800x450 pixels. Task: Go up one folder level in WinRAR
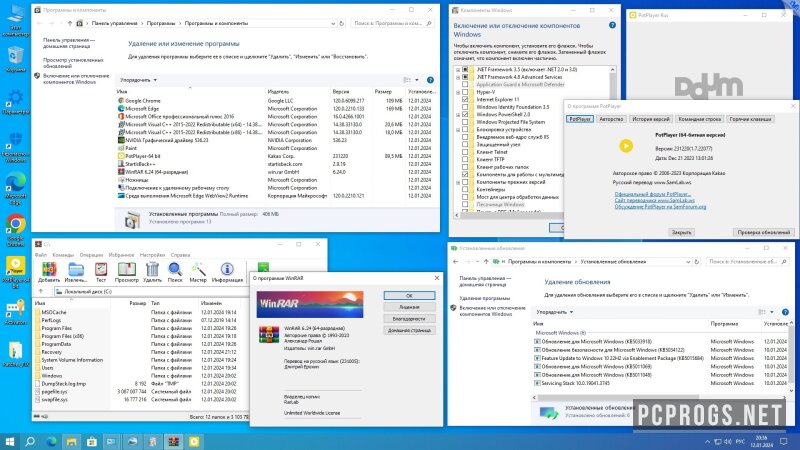click(x=41, y=291)
